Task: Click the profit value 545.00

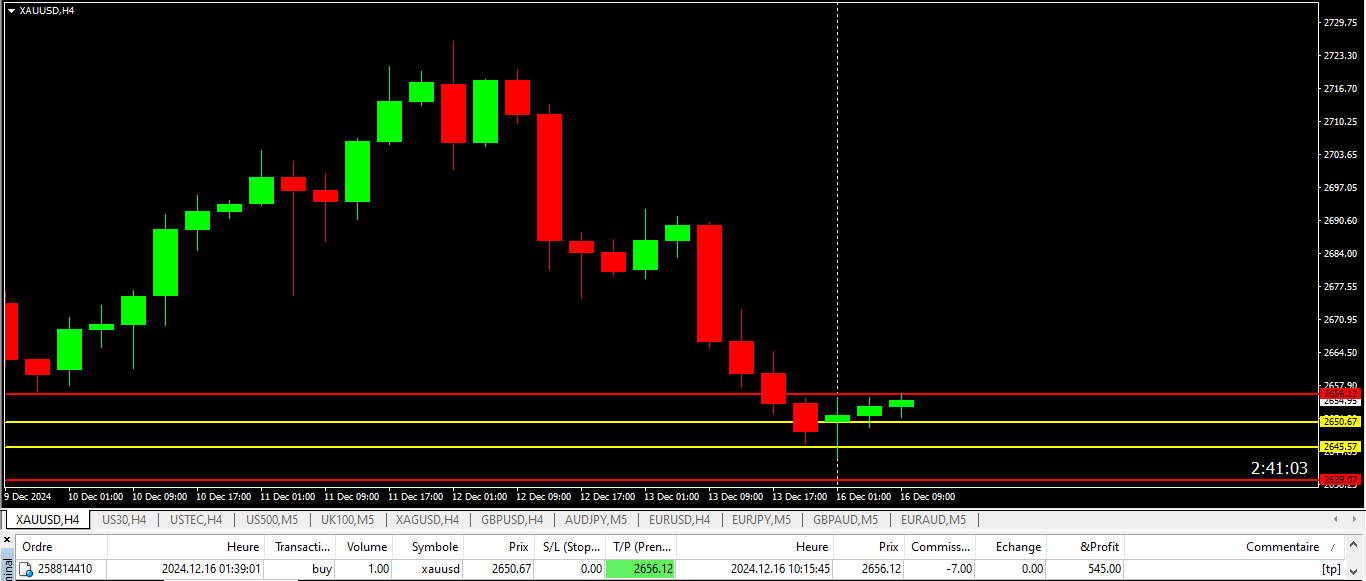Action: click(x=1104, y=569)
